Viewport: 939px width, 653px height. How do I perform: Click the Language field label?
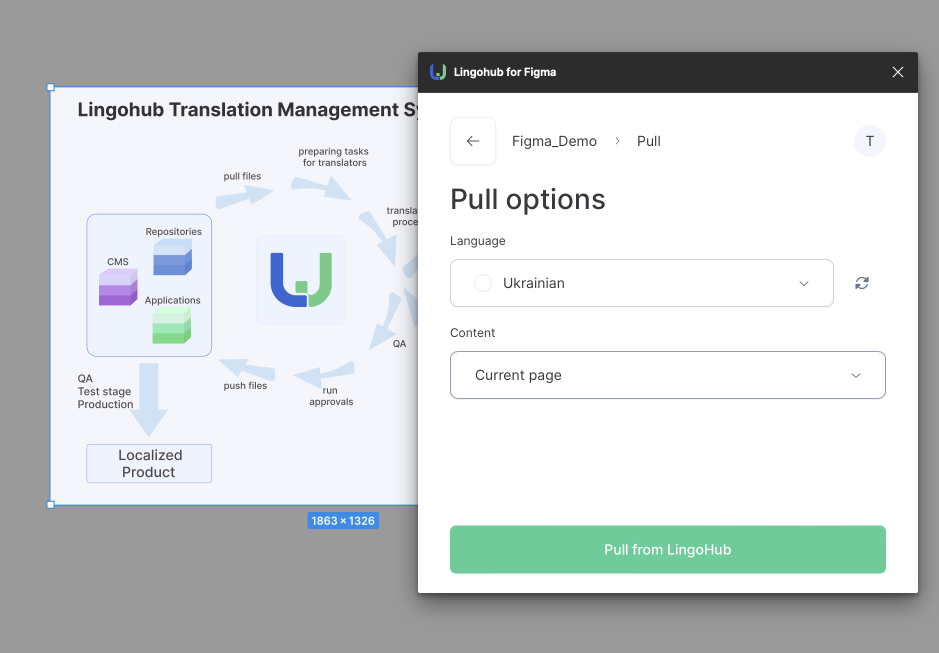(477, 241)
